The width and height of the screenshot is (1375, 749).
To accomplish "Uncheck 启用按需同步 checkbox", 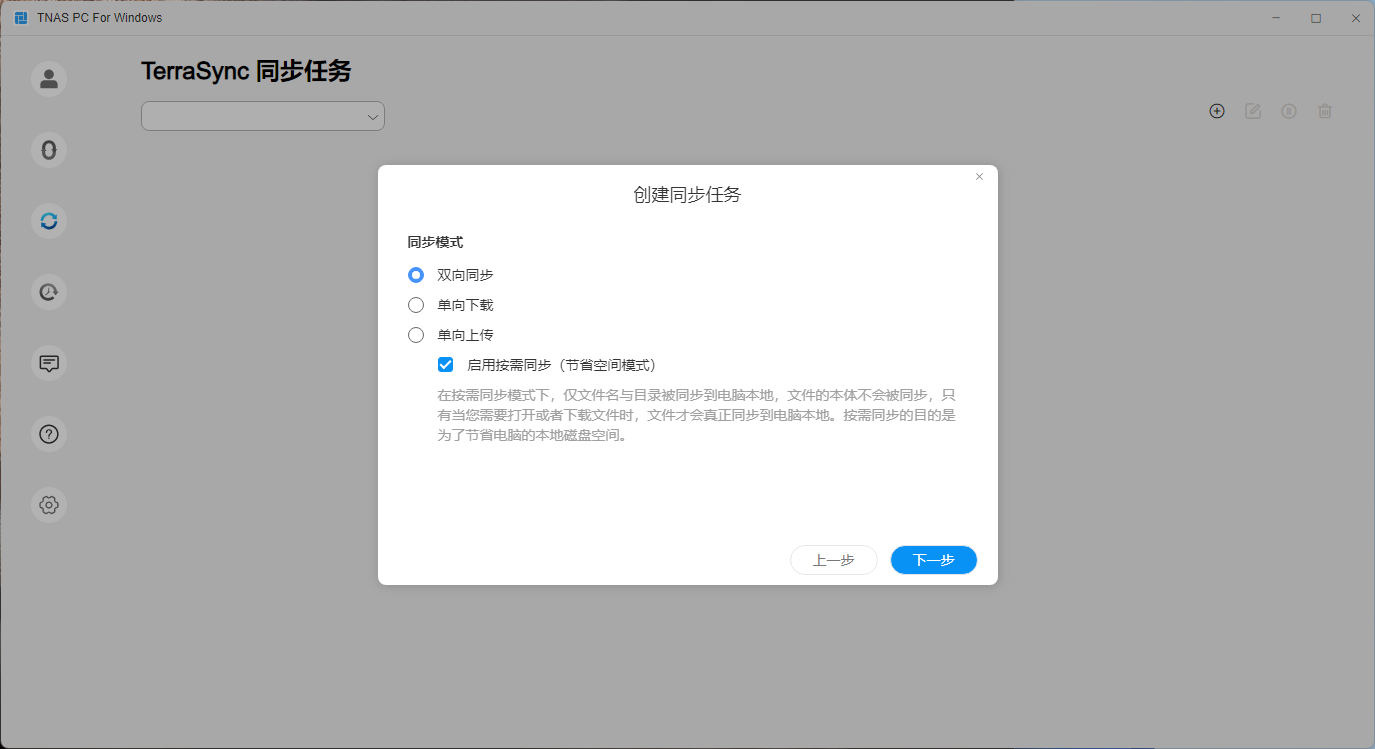I will coord(446,365).
